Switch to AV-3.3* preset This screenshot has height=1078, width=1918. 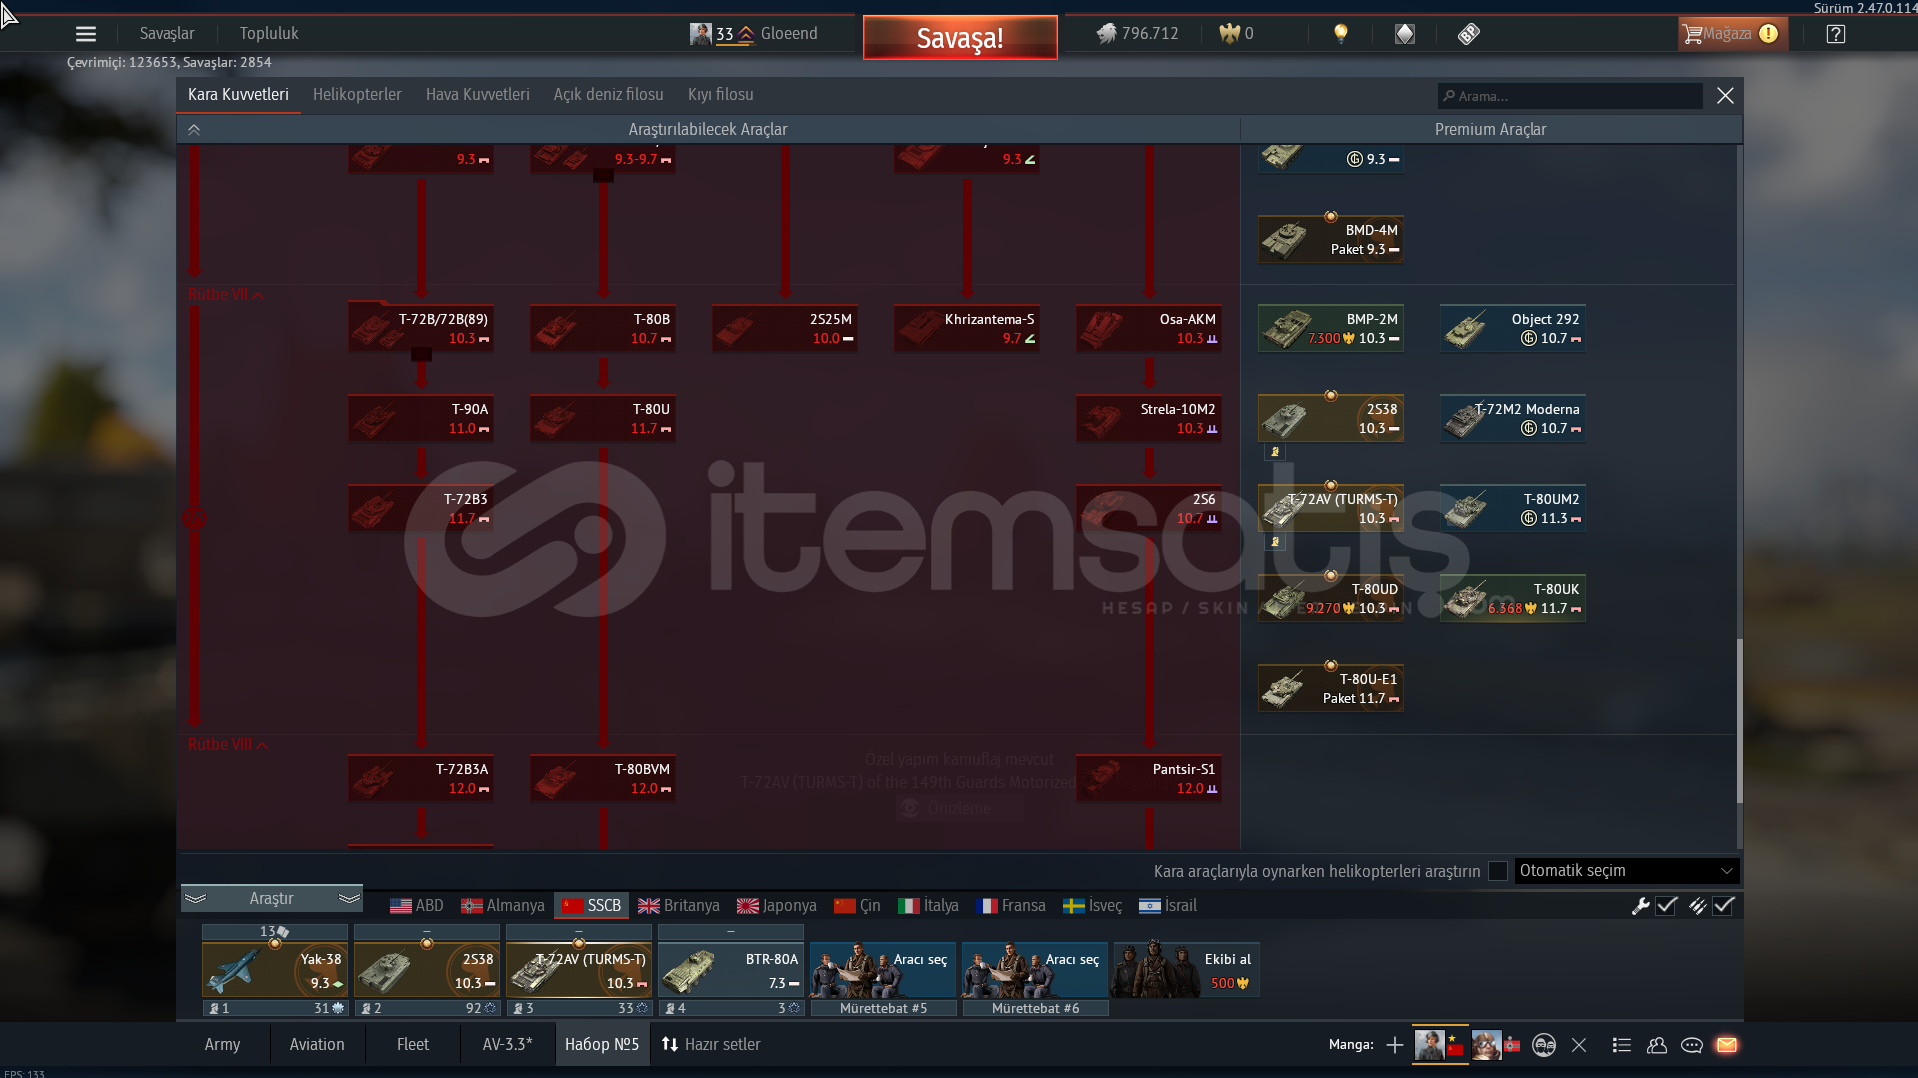click(x=508, y=1044)
